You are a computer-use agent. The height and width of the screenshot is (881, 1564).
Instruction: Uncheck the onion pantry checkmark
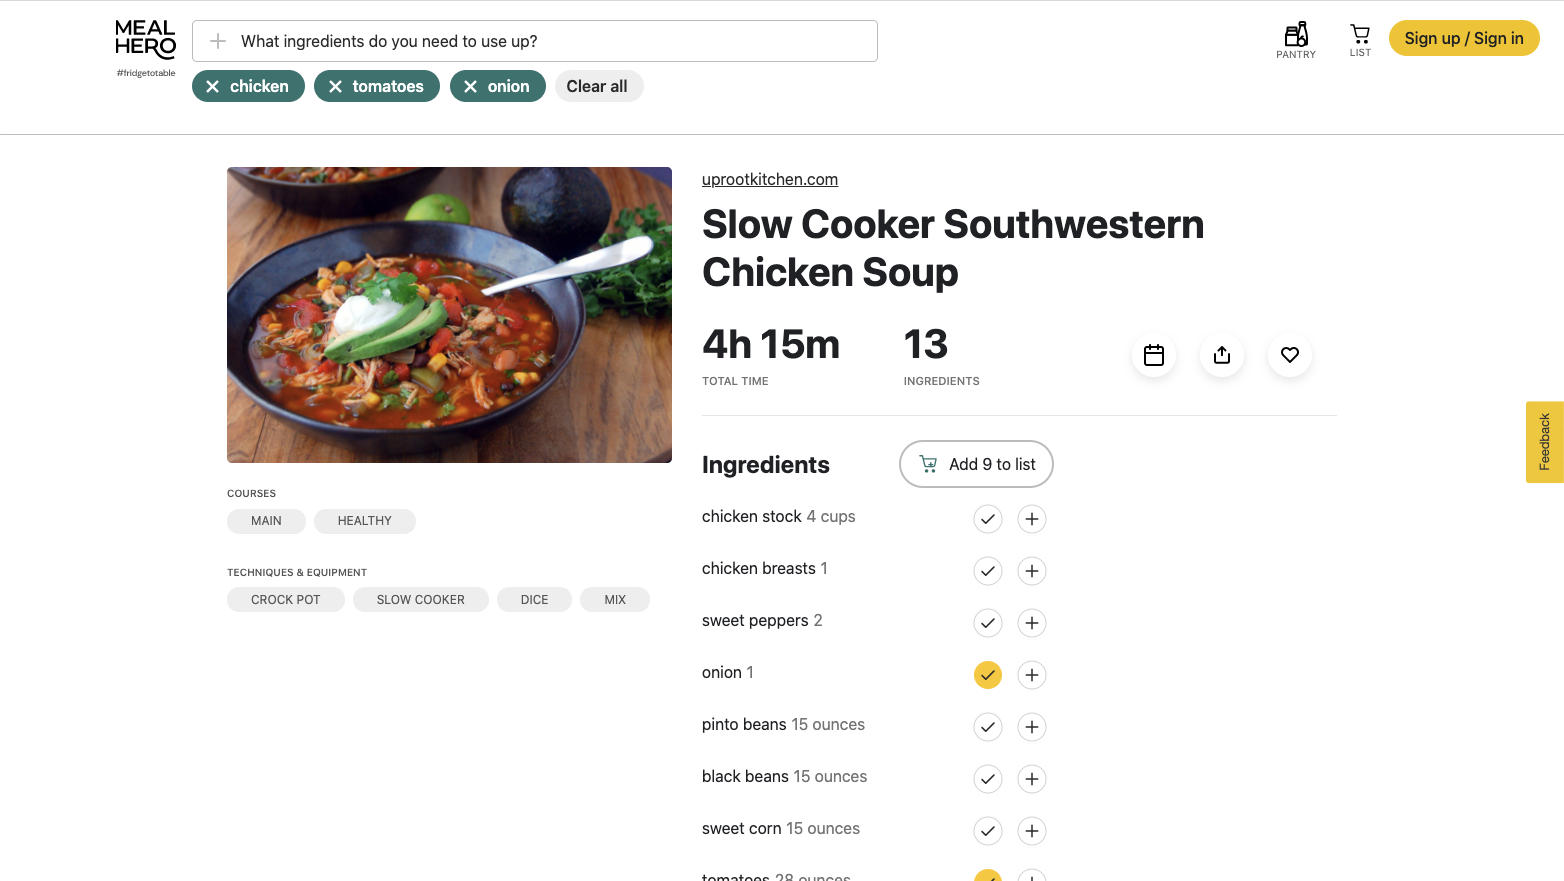click(x=988, y=675)
